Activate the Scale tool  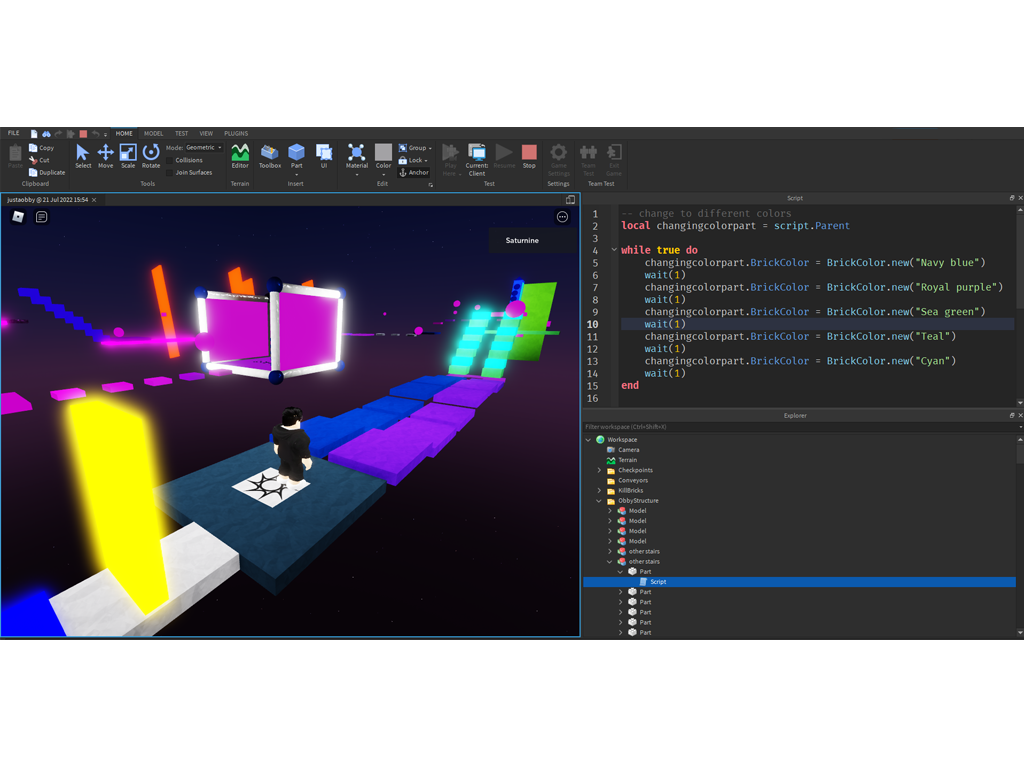[x=128, y=154]
